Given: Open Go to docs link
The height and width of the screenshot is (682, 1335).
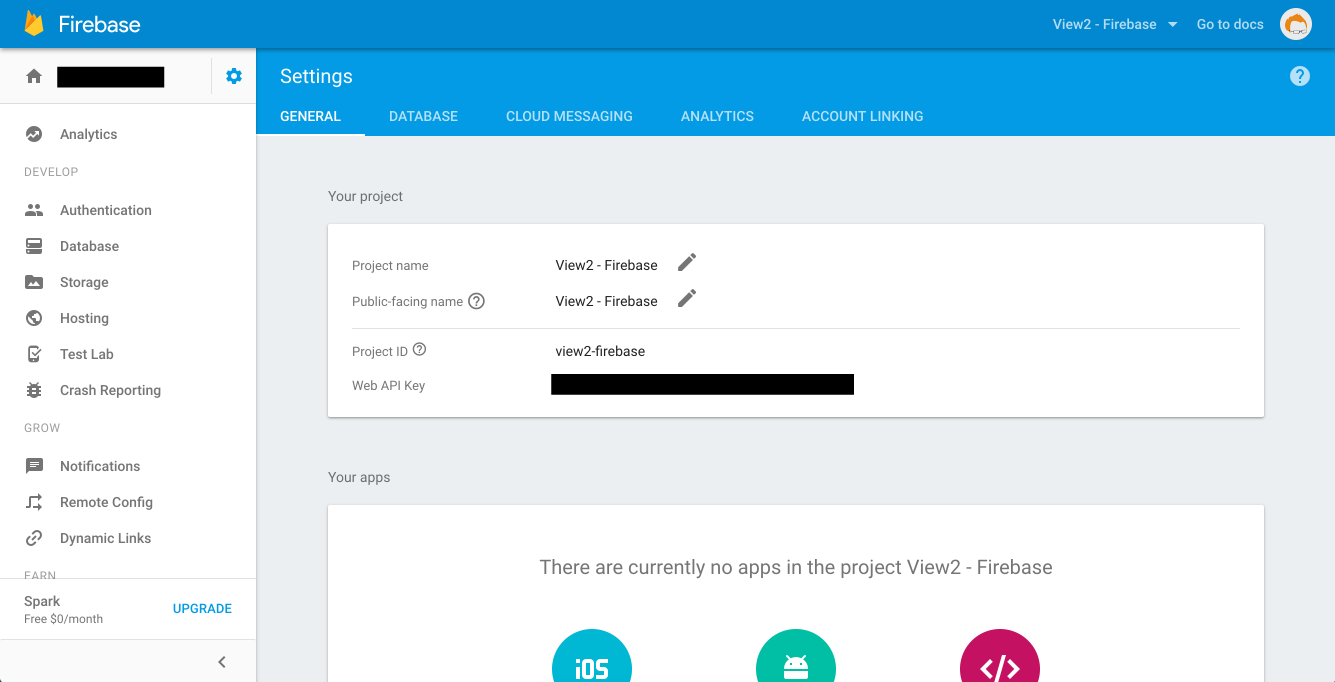Looking at the screenshot, I should pos(1230,24).
